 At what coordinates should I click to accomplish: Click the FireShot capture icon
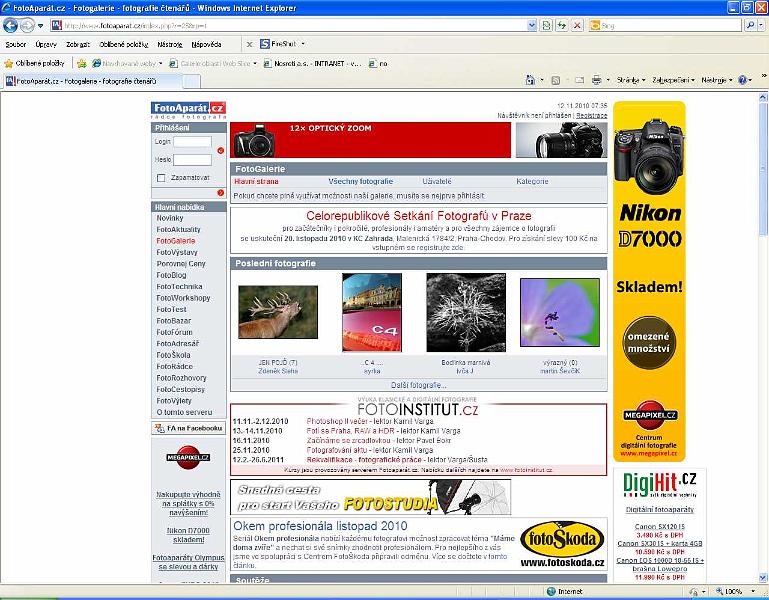[265, 44]
